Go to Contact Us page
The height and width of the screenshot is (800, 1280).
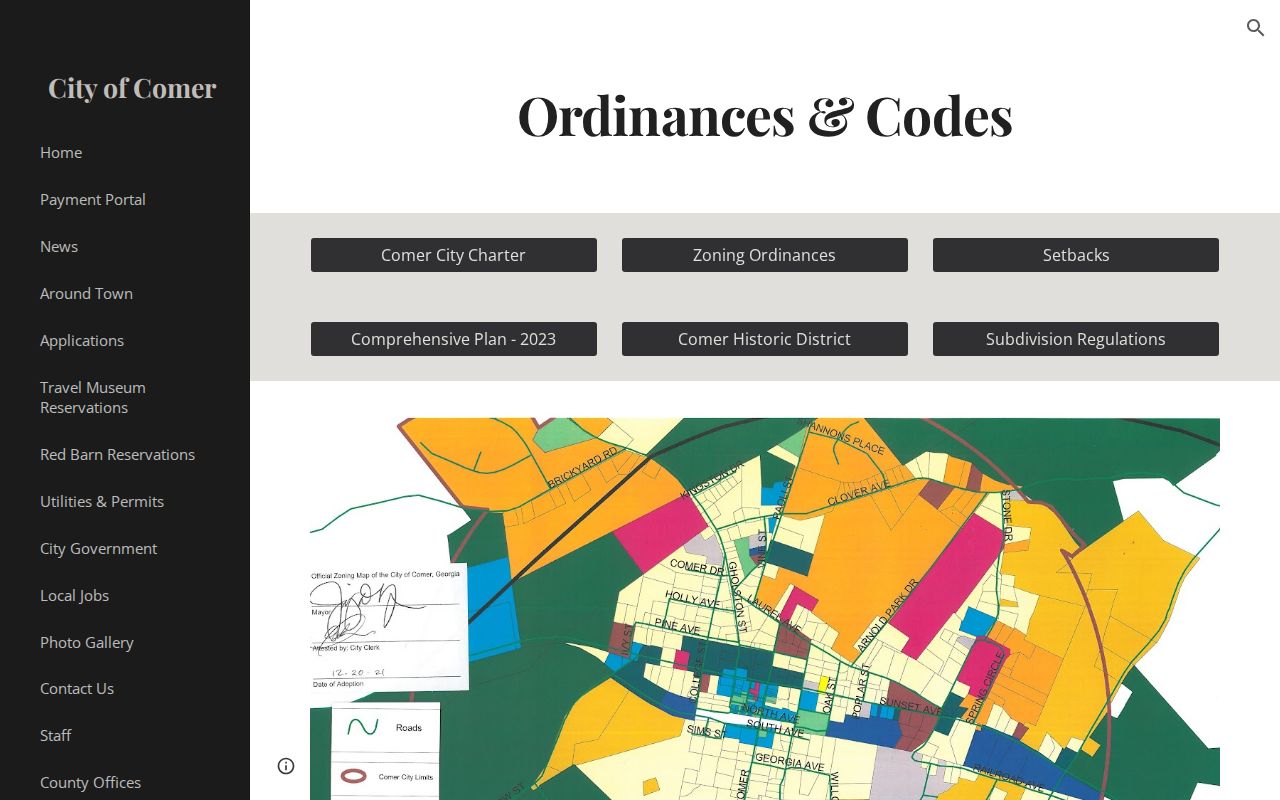77,688
